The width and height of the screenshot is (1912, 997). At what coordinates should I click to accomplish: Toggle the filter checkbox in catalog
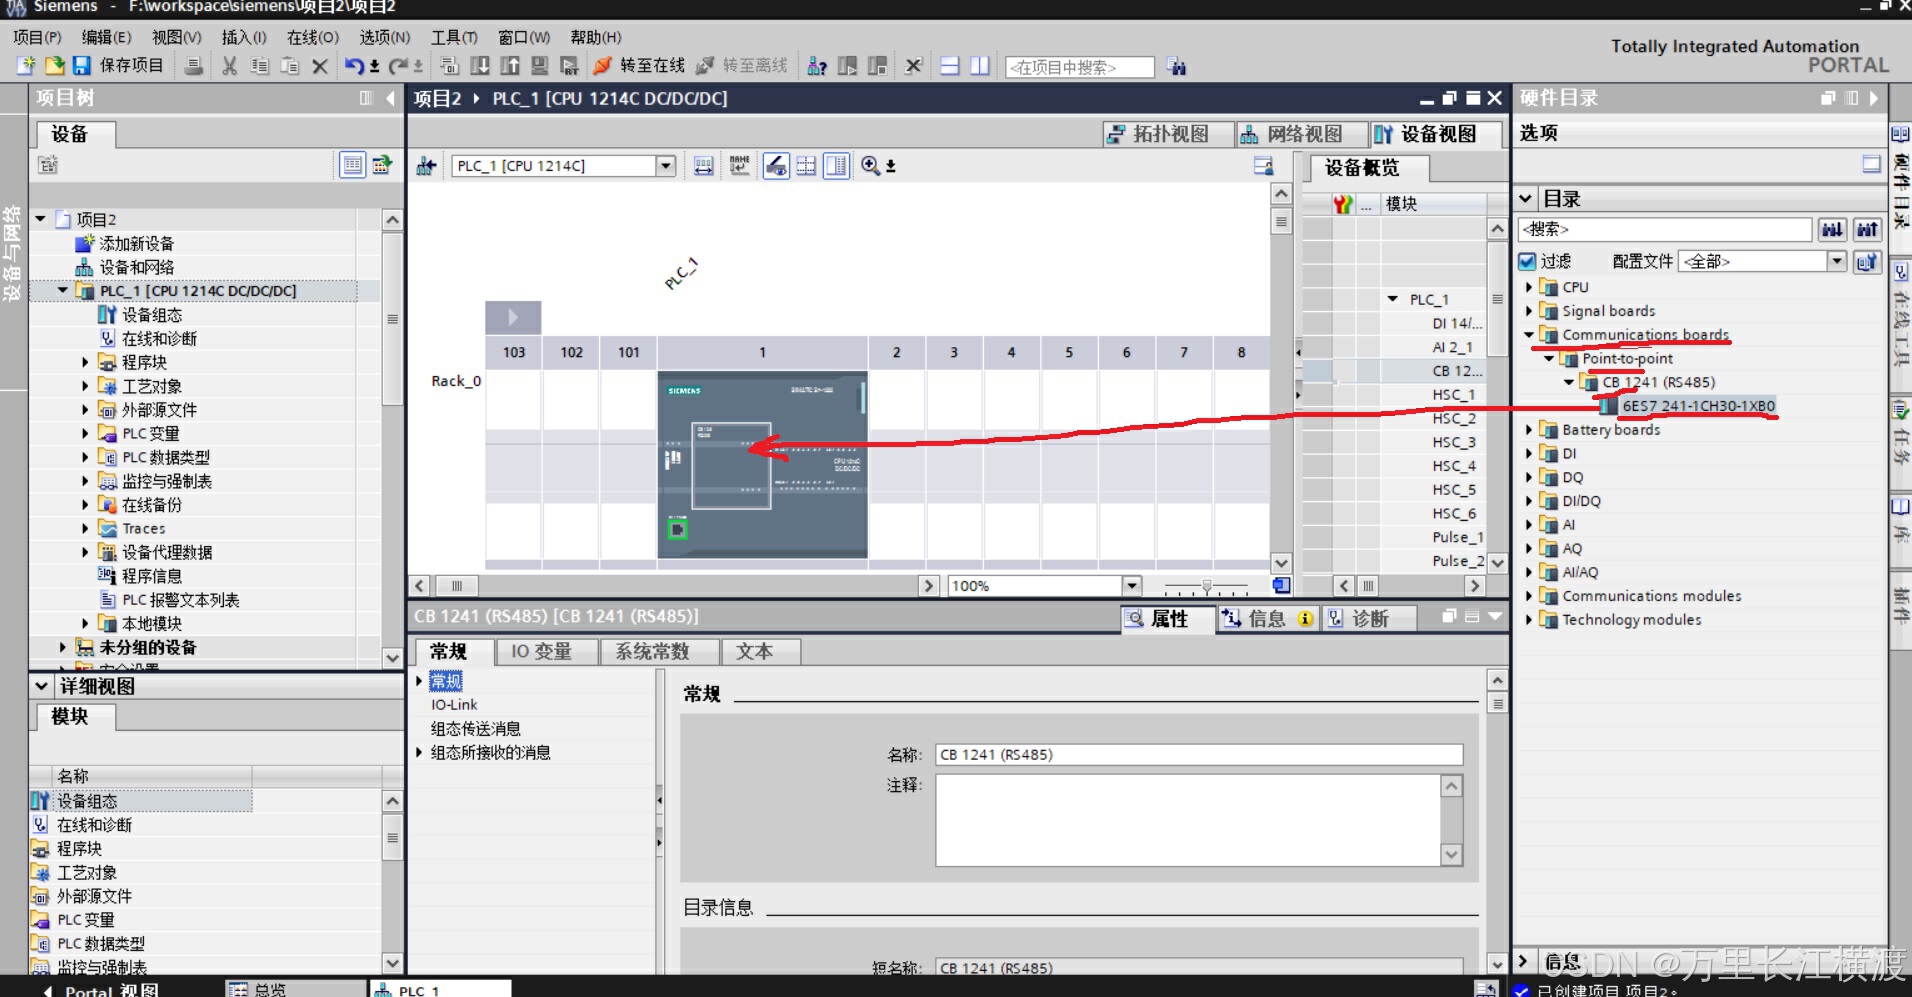click(1527, 262)
